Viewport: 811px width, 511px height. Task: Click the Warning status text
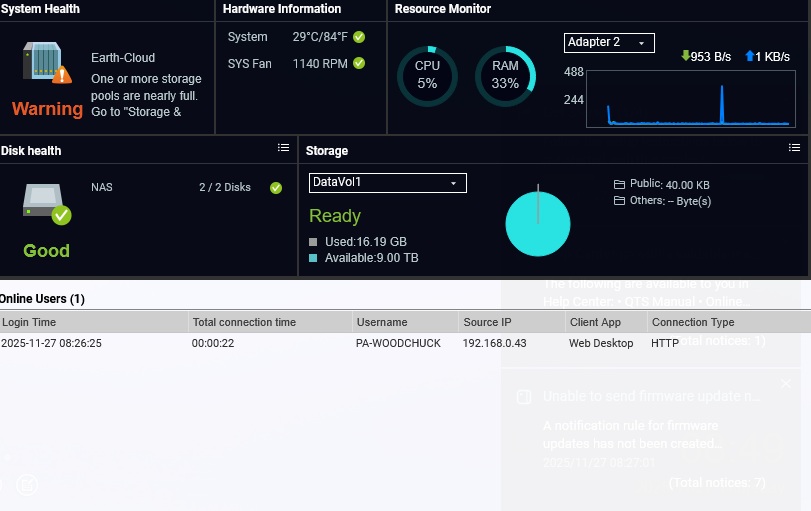pos(47,109)
